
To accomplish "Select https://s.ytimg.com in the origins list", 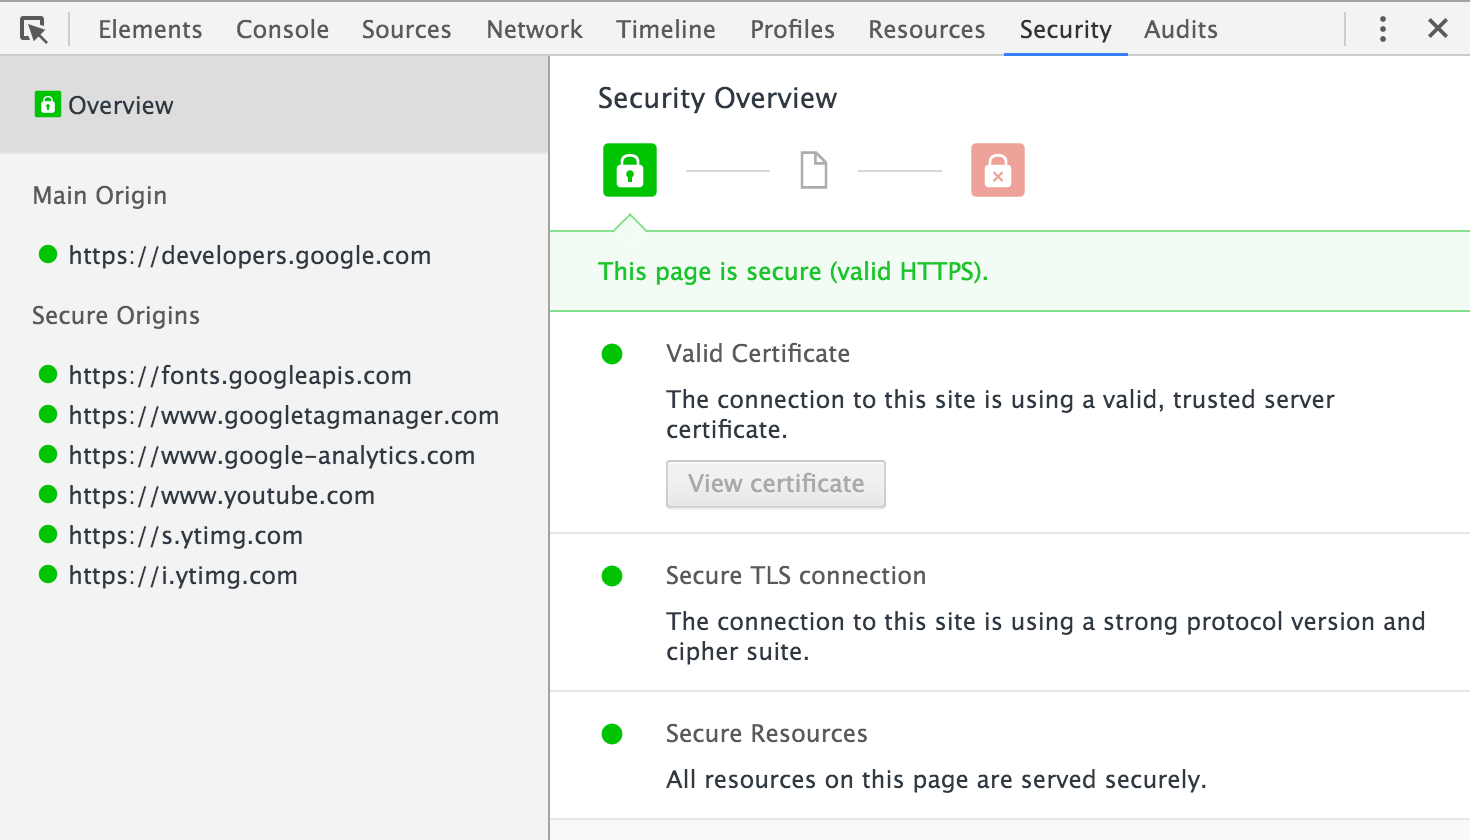I will coord(185,535).
